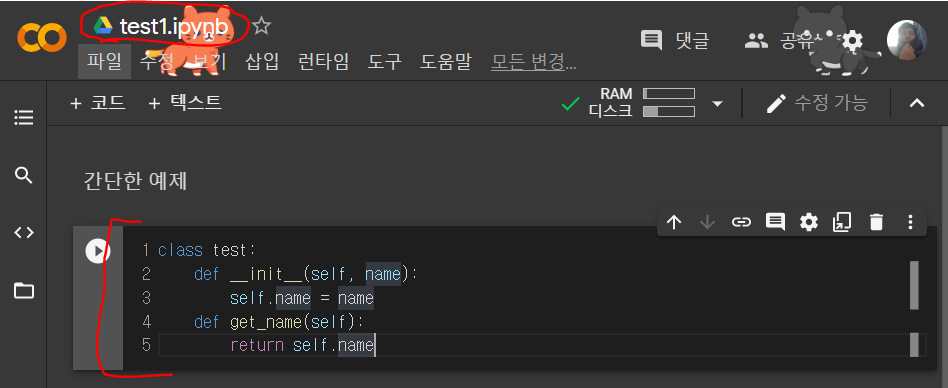This screenshot has width=948, height=388.
Task: Open the 수정 가능 editing mode dropdown
Action: (x=816, y=103)
